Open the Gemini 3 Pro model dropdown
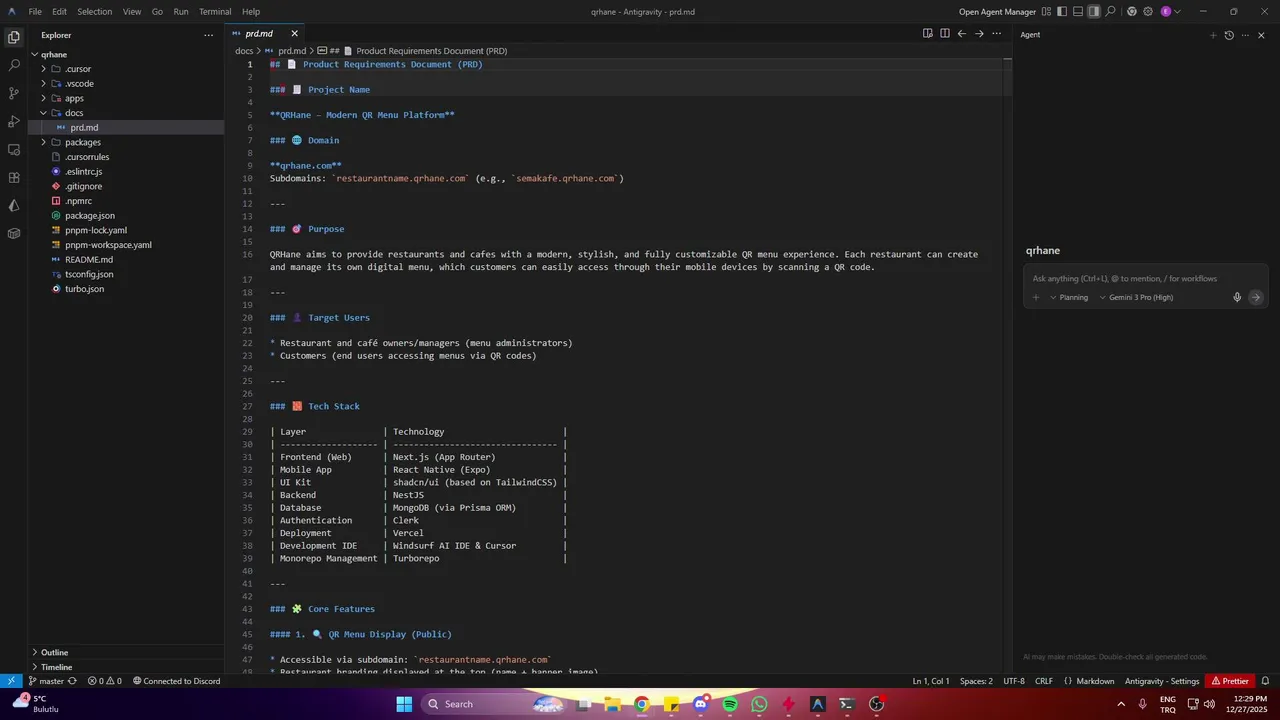 [x=1136, y=297]
